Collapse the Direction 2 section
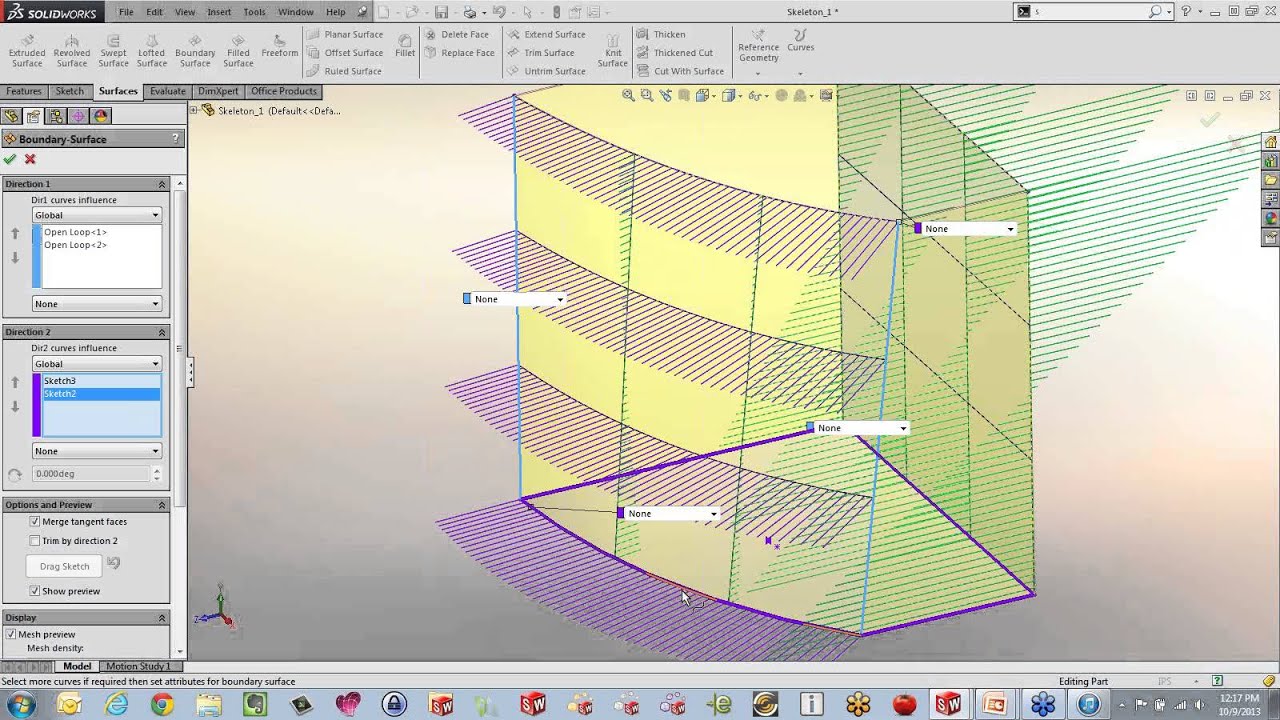 [x=162, y=332]
